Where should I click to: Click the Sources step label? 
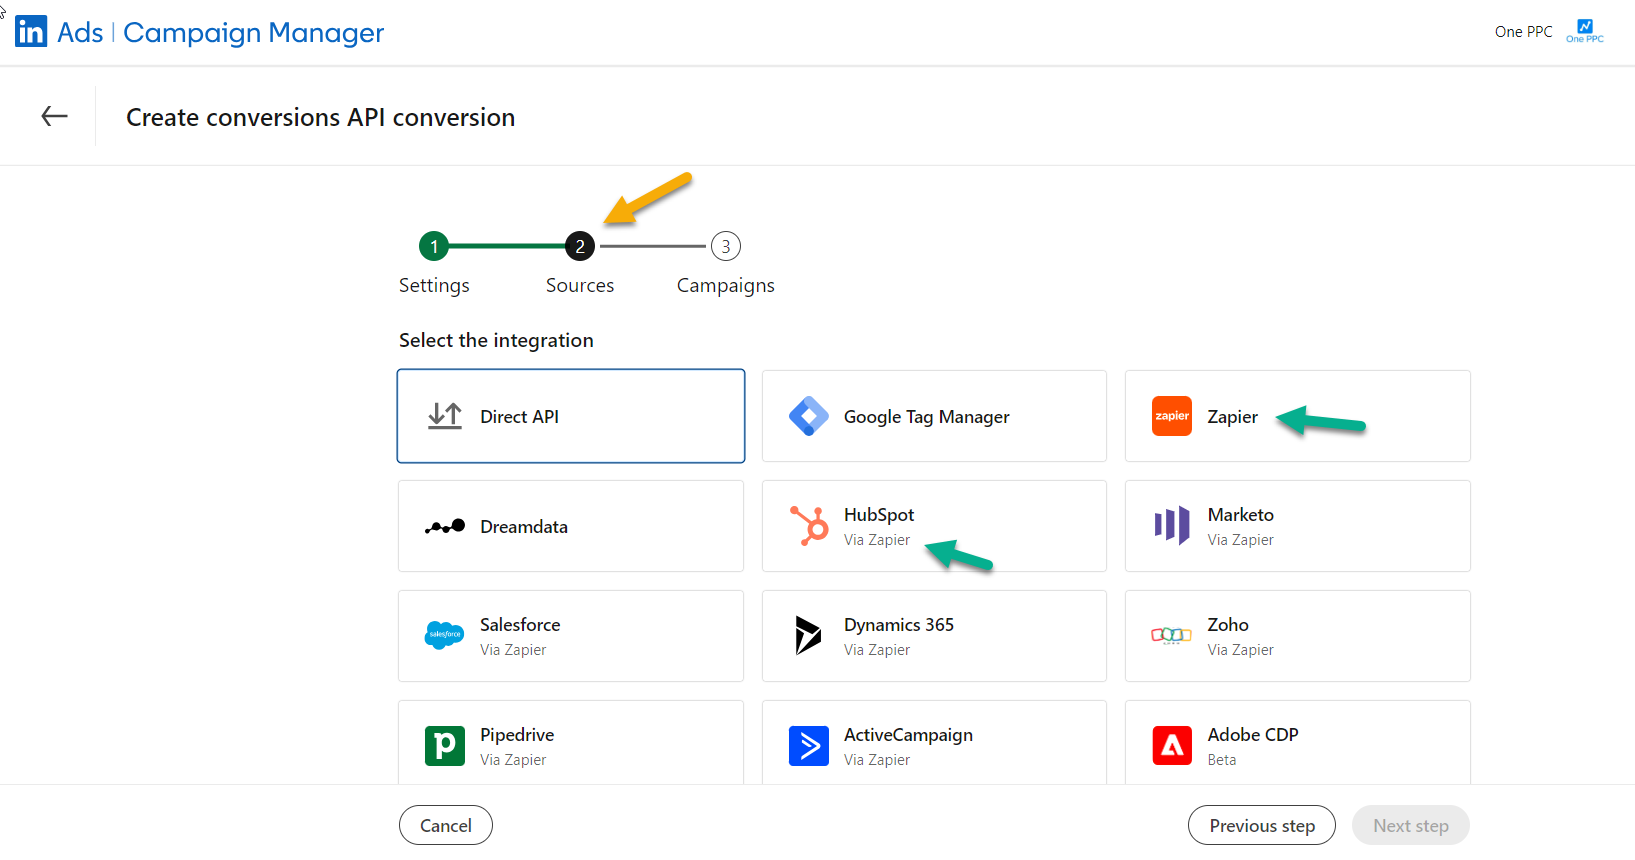click(x=580, y=285)
